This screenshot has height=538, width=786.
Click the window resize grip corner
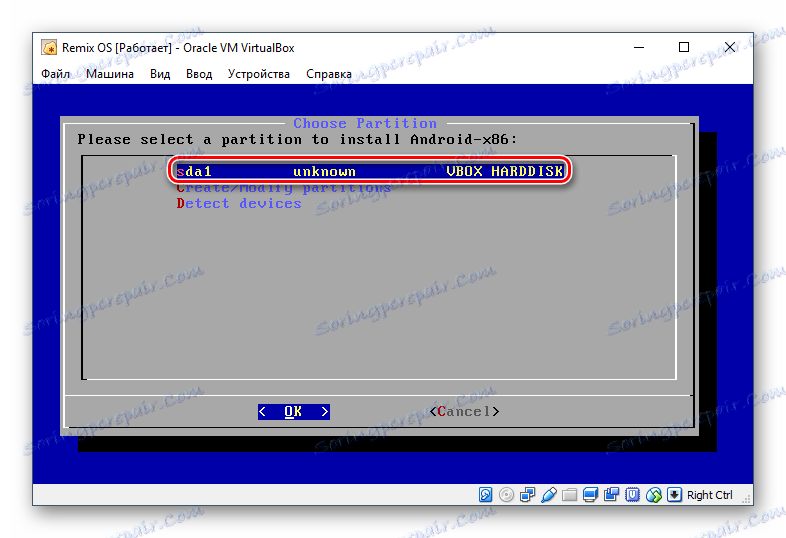[x=746, y=499]
